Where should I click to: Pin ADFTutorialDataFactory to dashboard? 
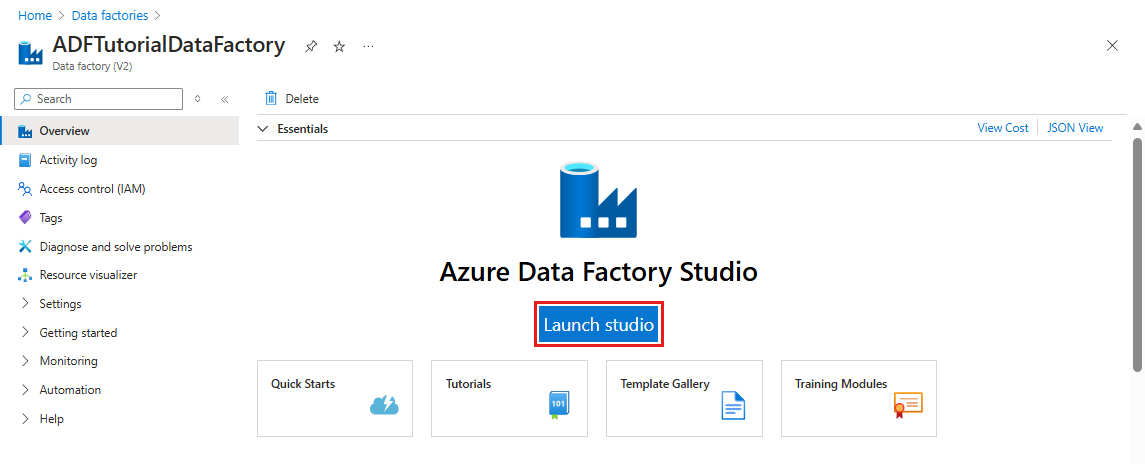click(x=311, y=47)
